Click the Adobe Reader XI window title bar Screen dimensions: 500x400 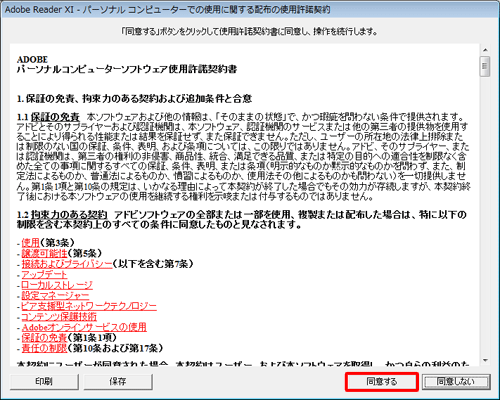coord(250,9)
